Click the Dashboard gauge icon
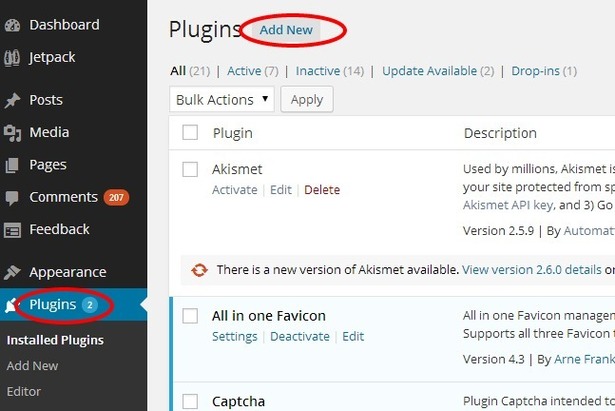615x411 pixels. pos(12,25)
